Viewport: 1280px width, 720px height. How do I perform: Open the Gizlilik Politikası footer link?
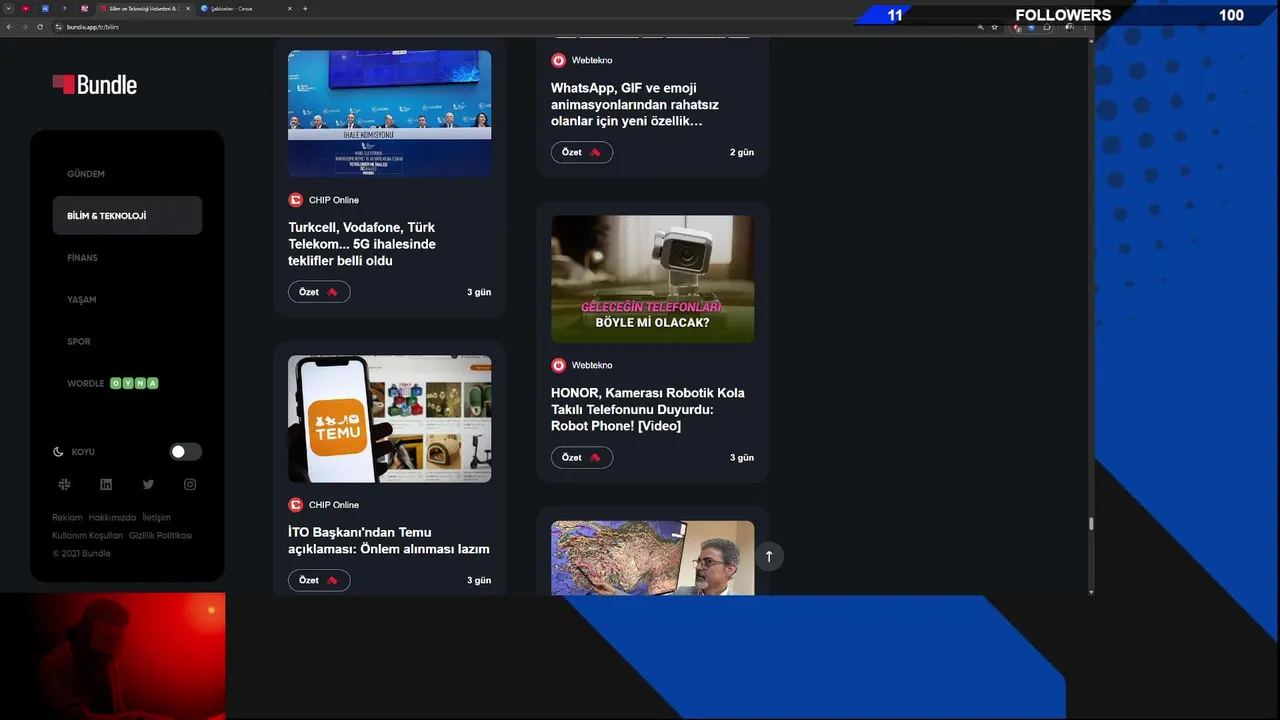160,536
